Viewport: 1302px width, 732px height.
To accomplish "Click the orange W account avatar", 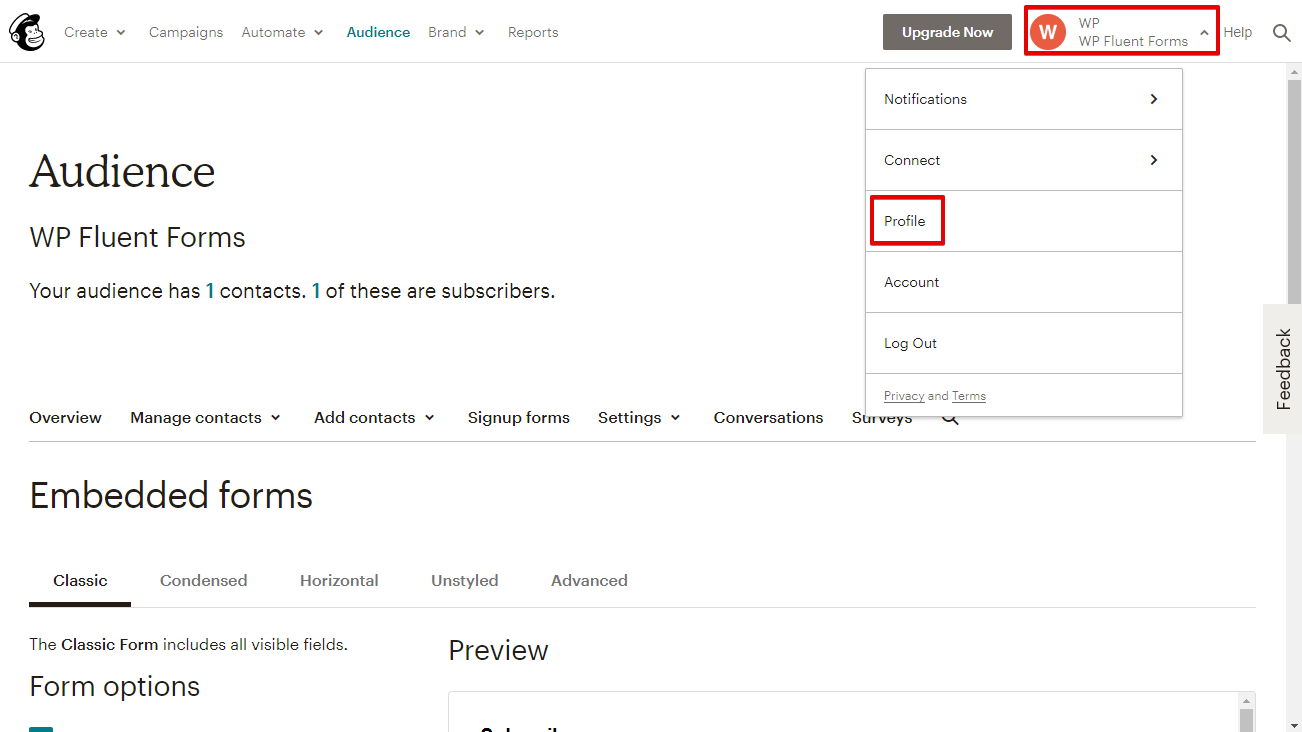I will [x=1048, y=32].
